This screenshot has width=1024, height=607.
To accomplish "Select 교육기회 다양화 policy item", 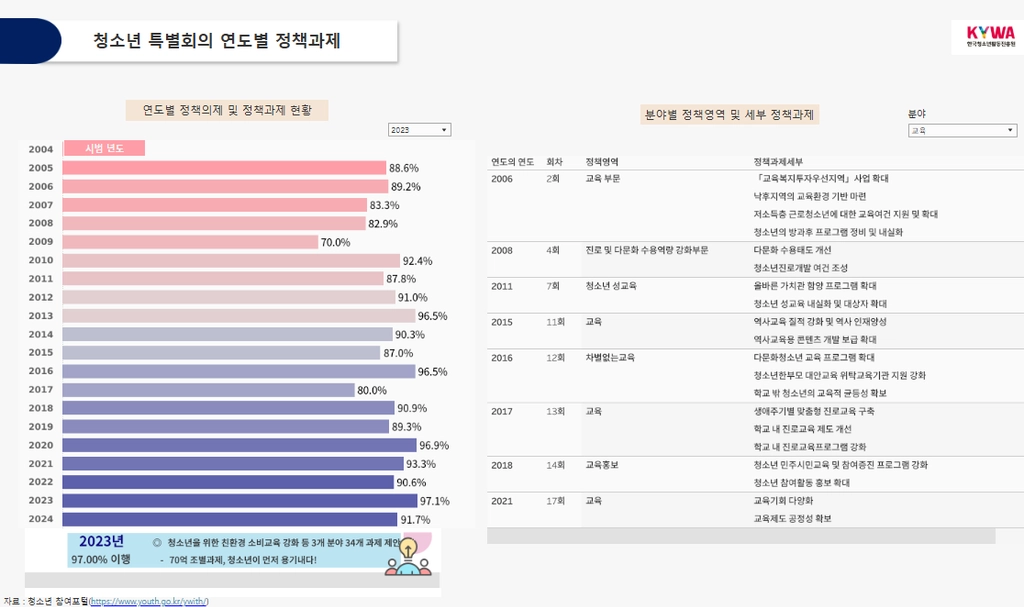I will point(783,500).
